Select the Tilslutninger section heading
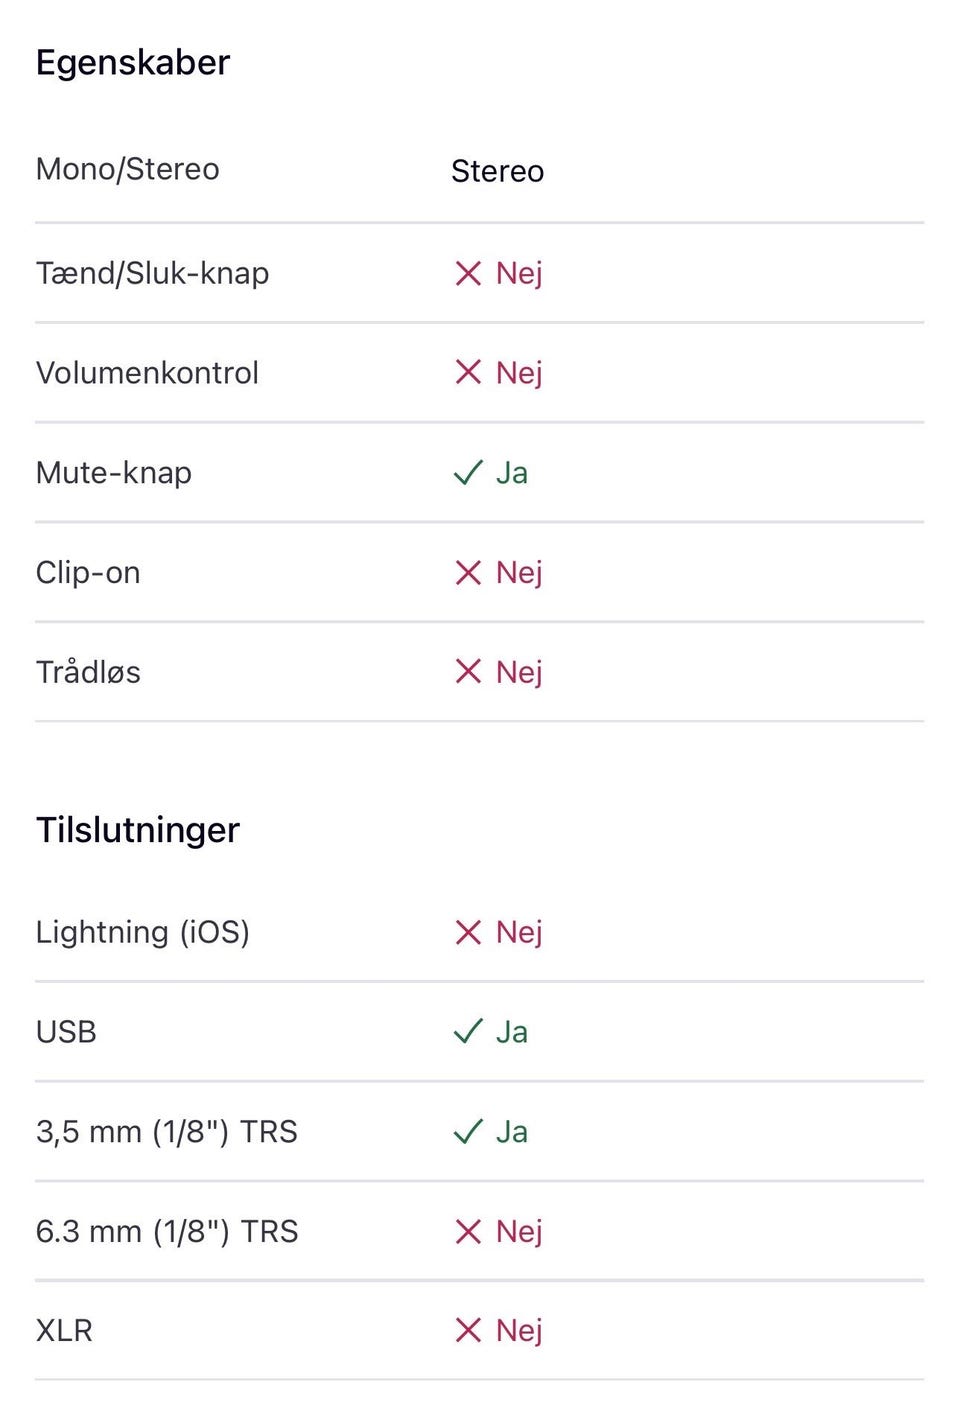Image resolution: width=960 pixels, height=1417 pixels. click(x=138, y=830)
